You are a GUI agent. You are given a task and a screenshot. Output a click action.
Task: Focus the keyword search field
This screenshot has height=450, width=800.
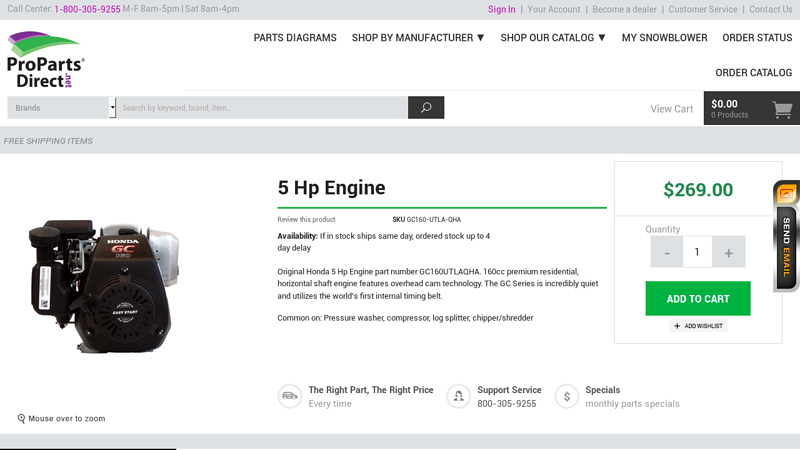pos(262,108)
